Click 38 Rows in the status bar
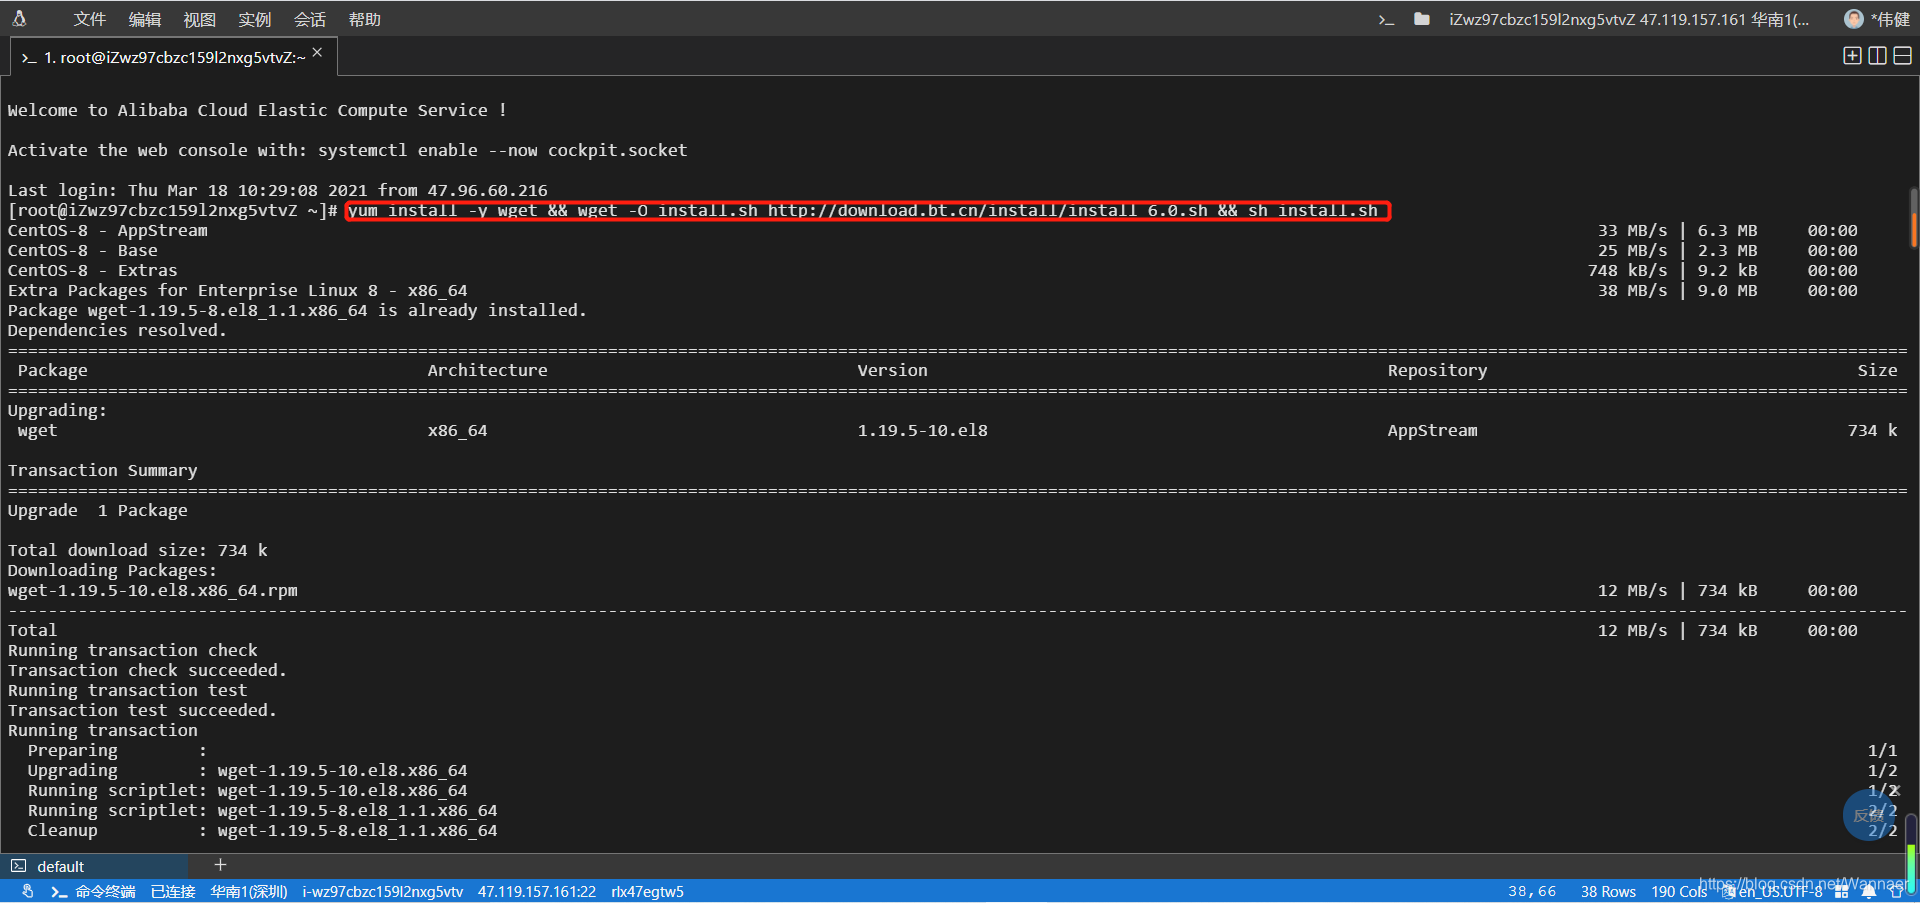 (1608, 891)
